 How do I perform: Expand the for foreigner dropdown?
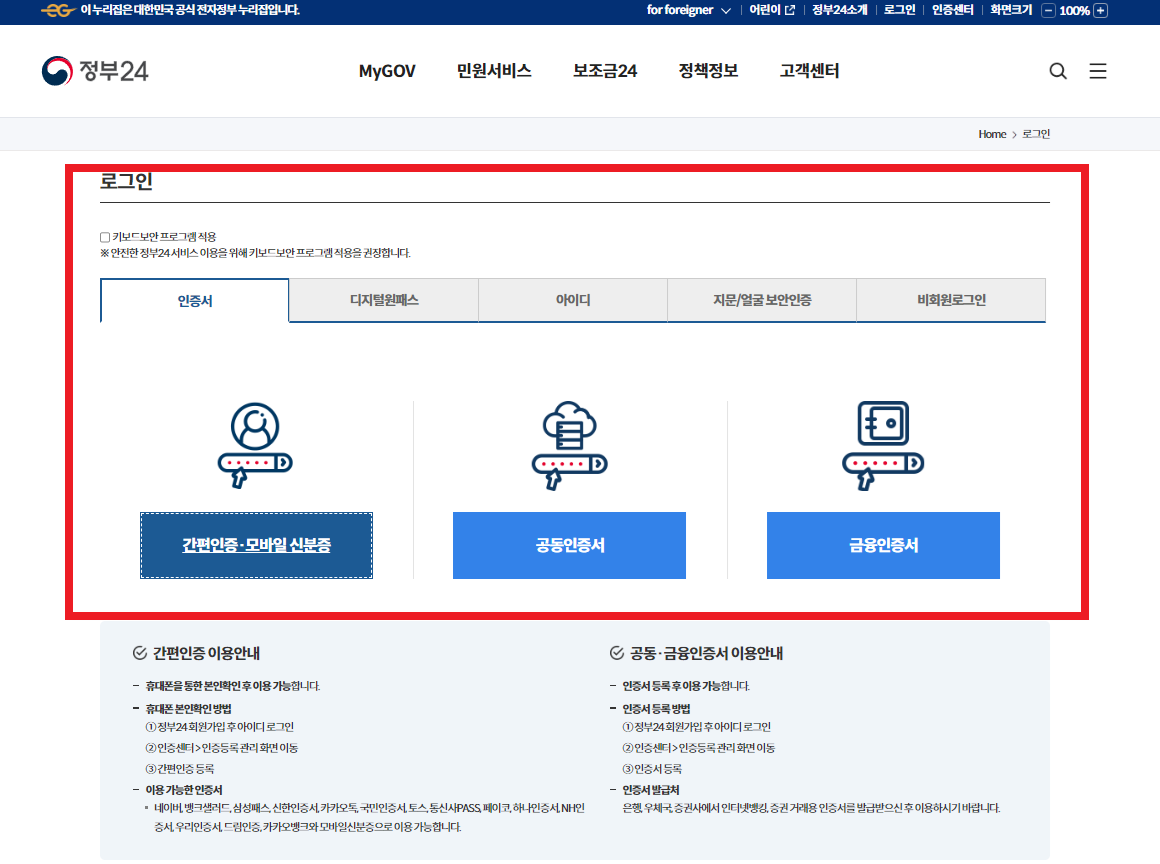689,10
